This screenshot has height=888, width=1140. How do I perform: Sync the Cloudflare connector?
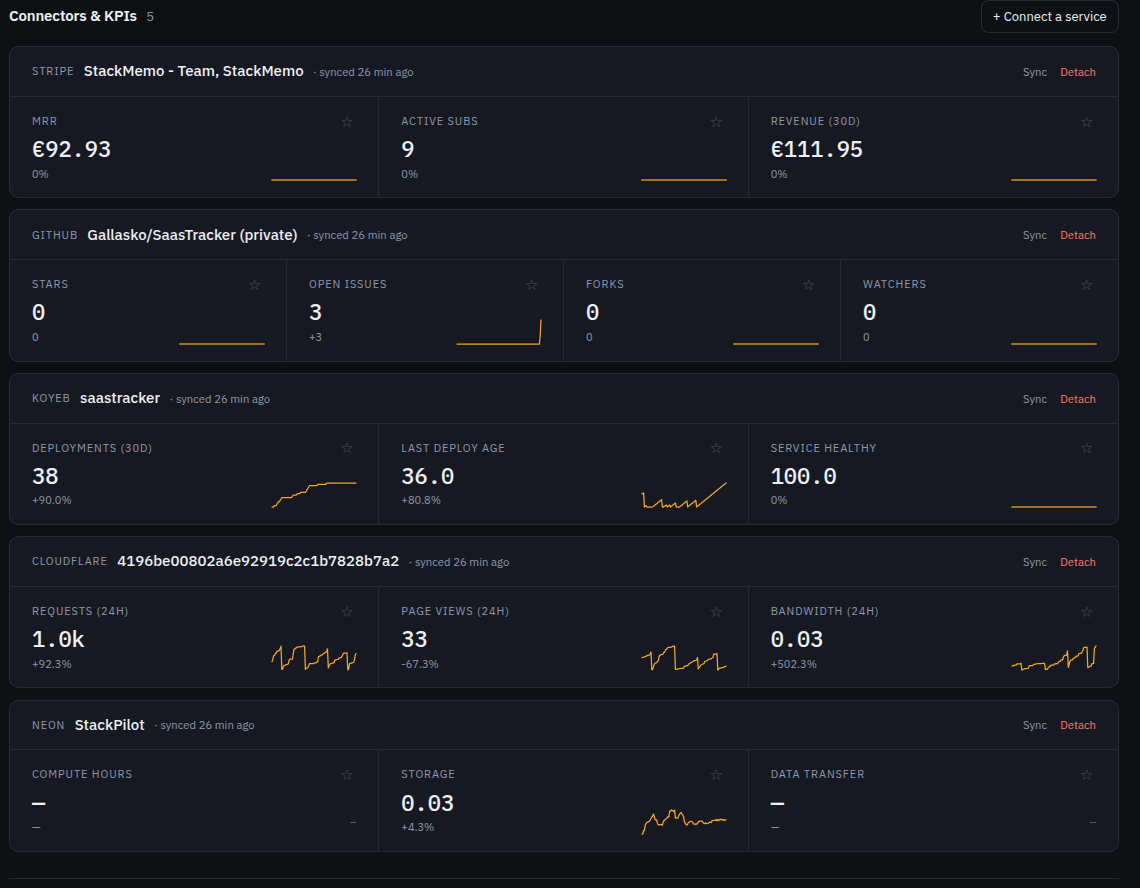tap(1035, 562)
